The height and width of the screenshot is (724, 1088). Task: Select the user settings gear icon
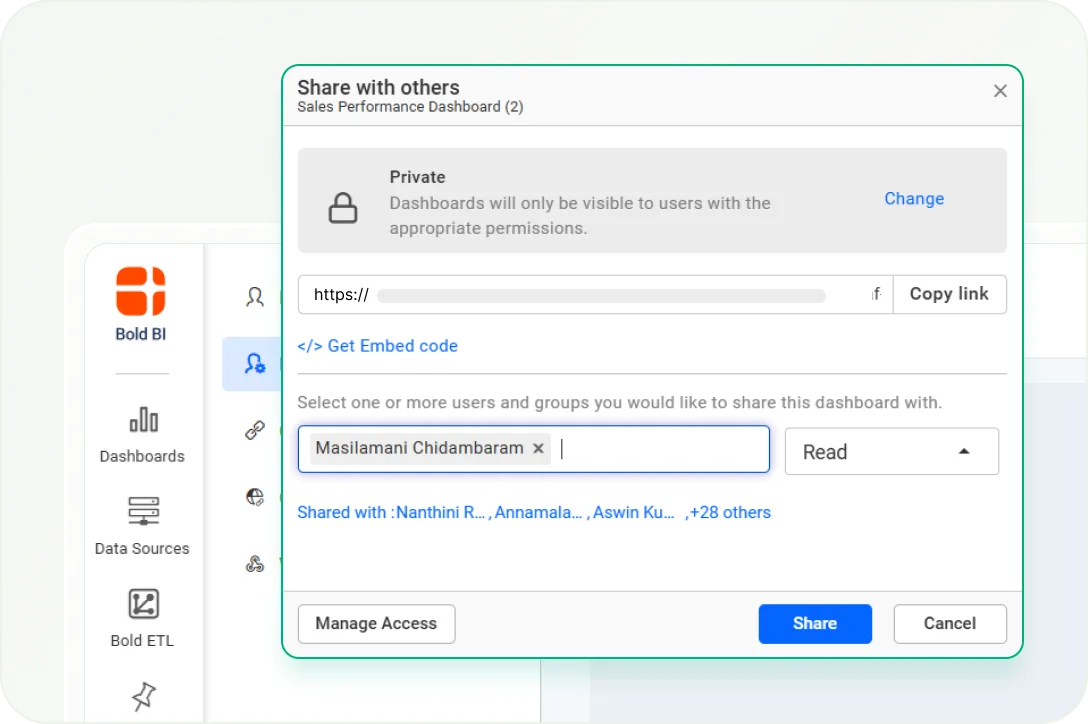point(255,363)
